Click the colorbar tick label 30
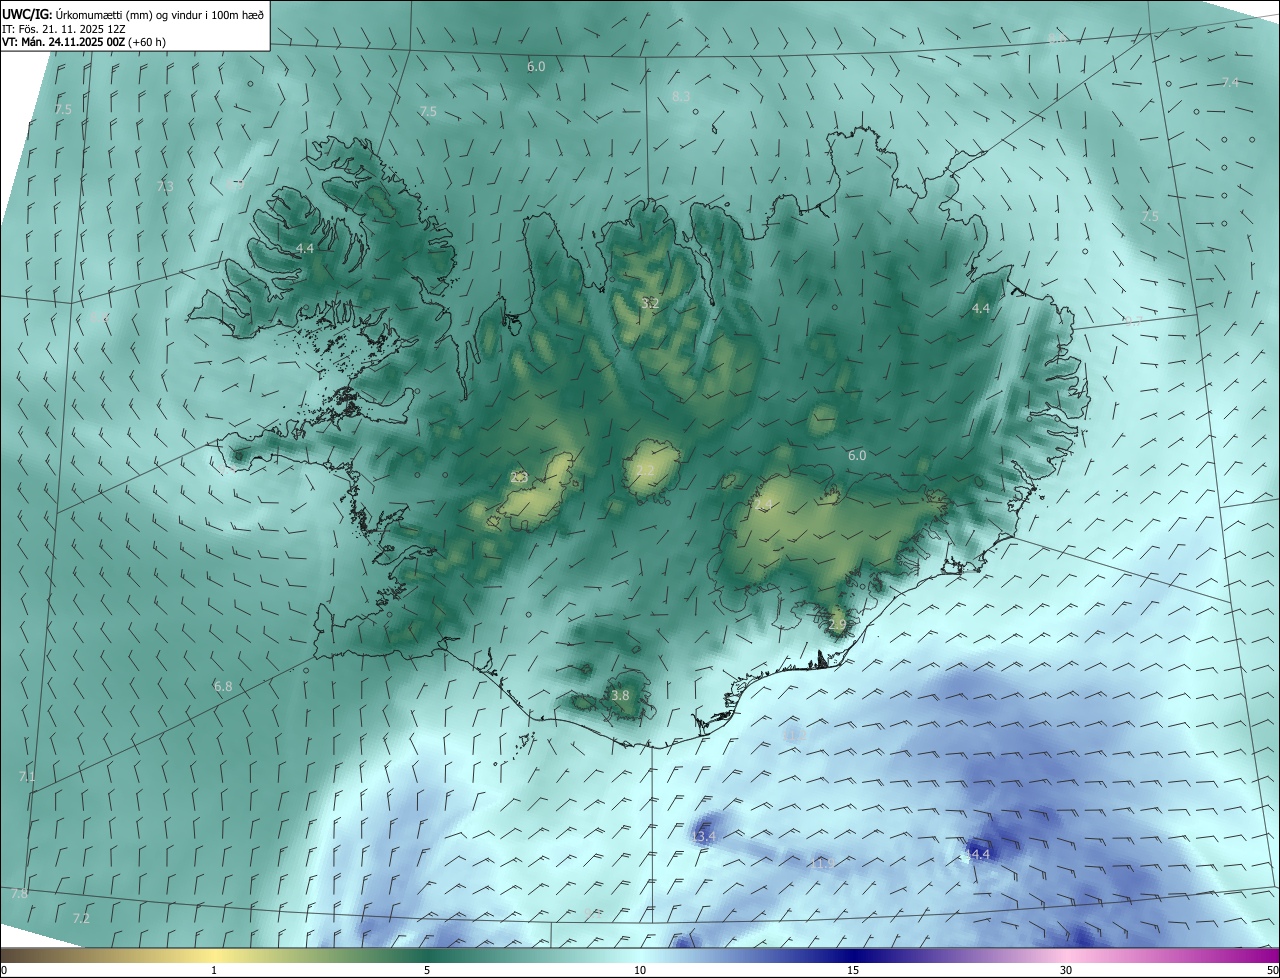Viewport: 1280px width, 978px height. point(1066,970)
